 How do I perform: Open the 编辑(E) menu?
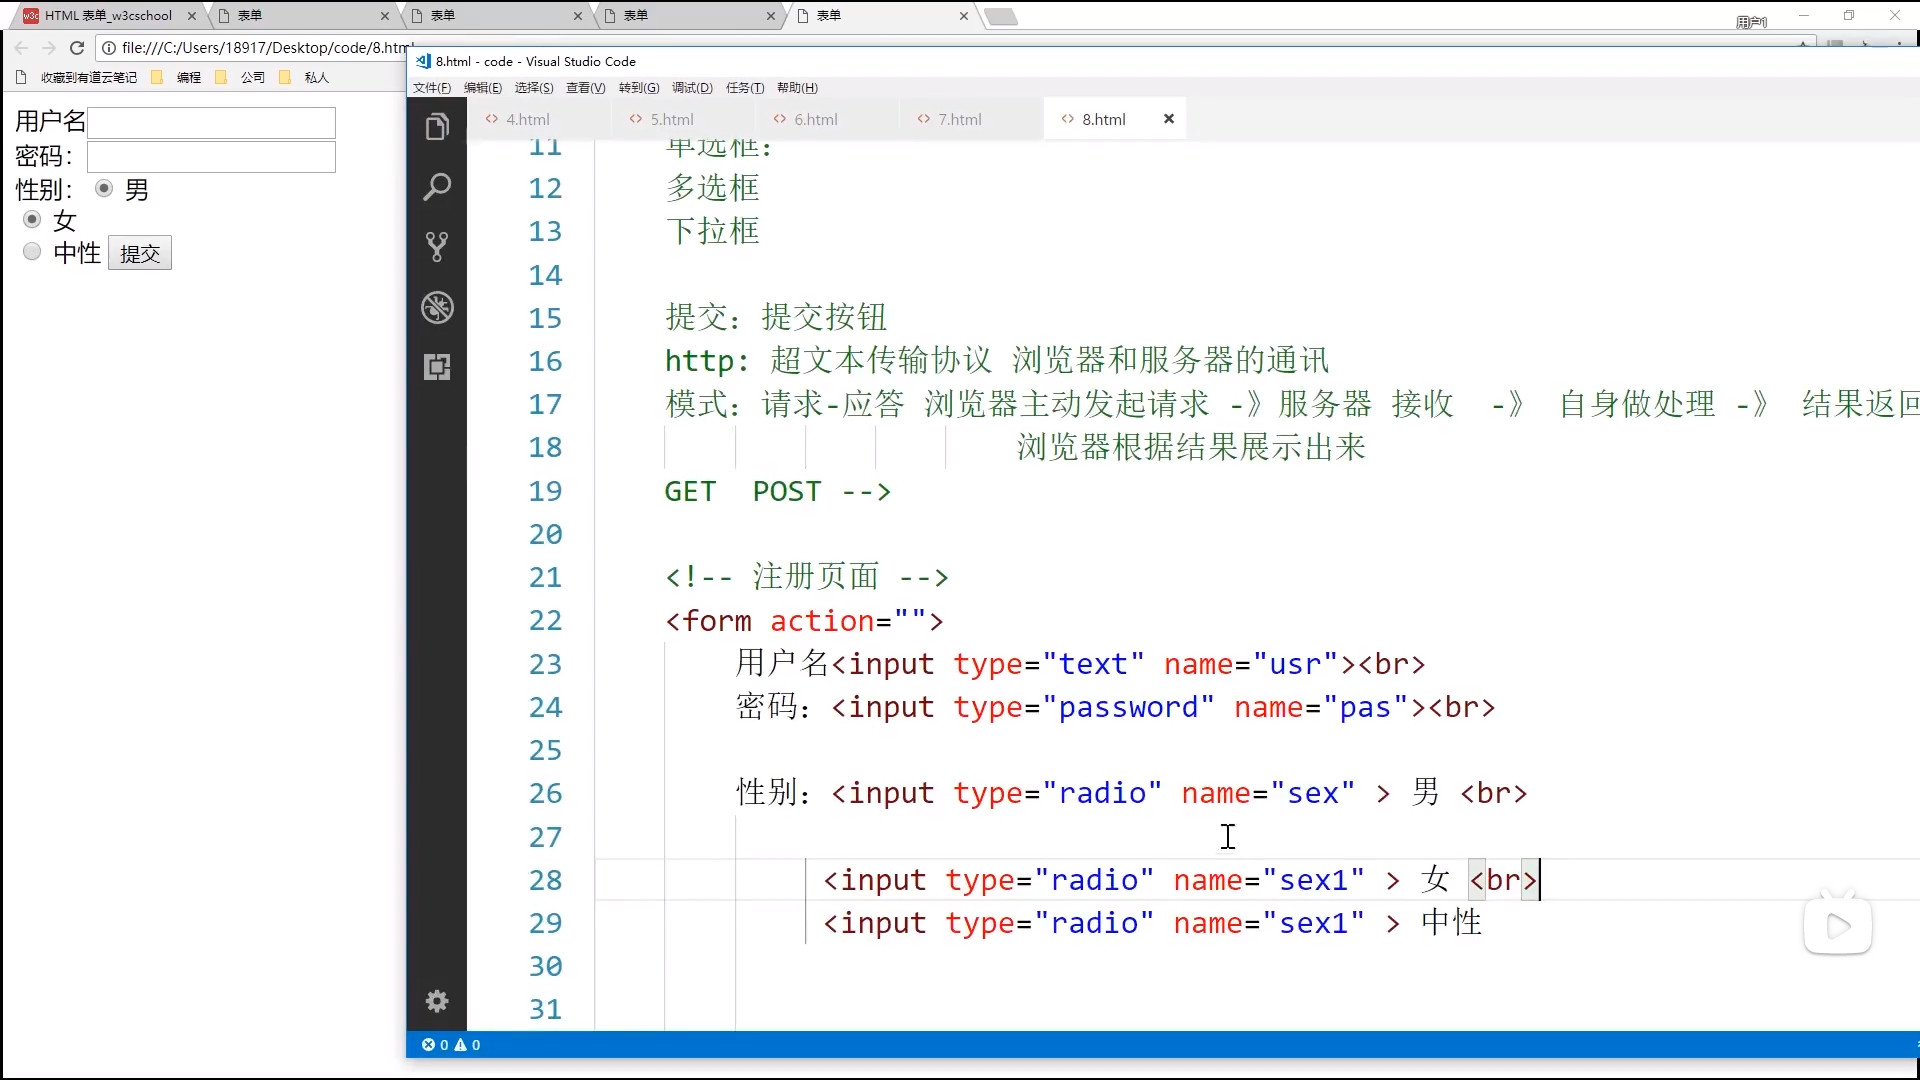pyautogui.click(x=483, y=88)
